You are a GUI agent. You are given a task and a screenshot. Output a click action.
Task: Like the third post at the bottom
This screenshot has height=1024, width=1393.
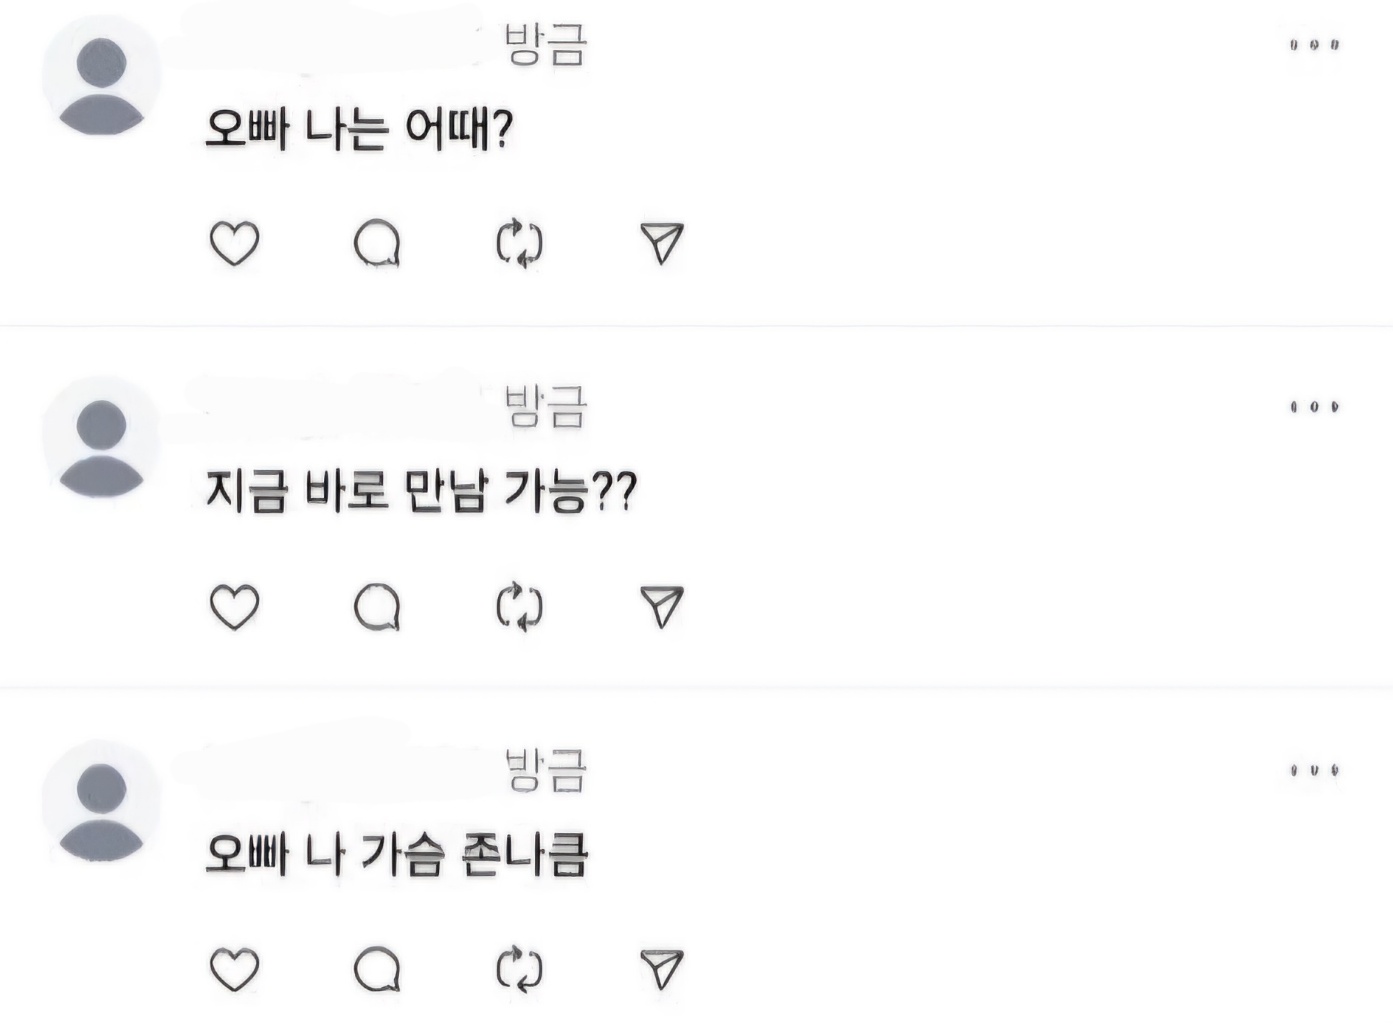pos(234,969)
